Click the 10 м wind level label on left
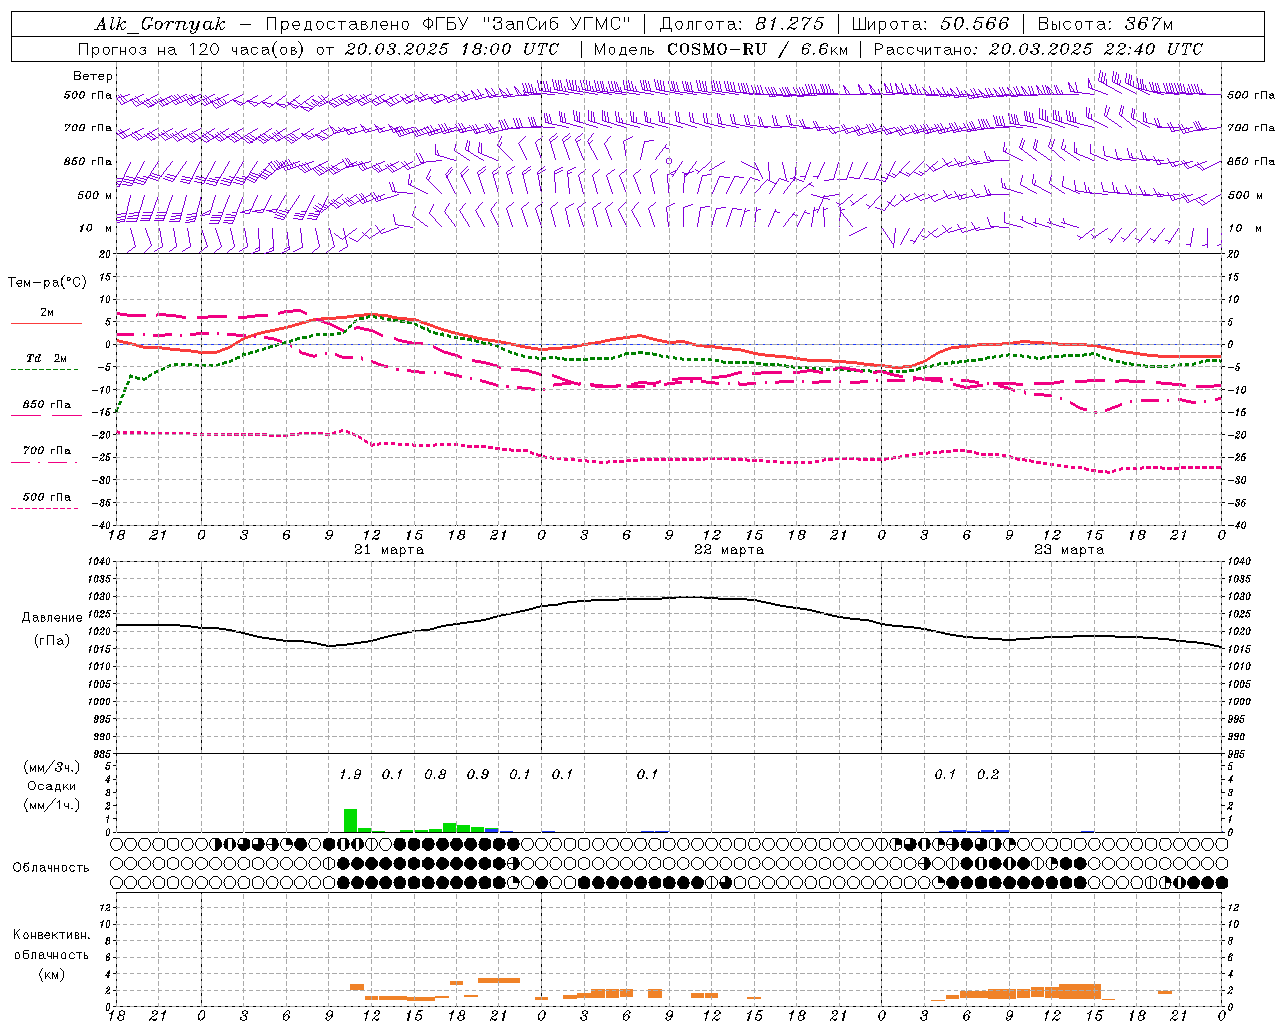Image resolution: width=1280 pixels, height=1024 pixels. pyautogui.click(x=95, y=228)
